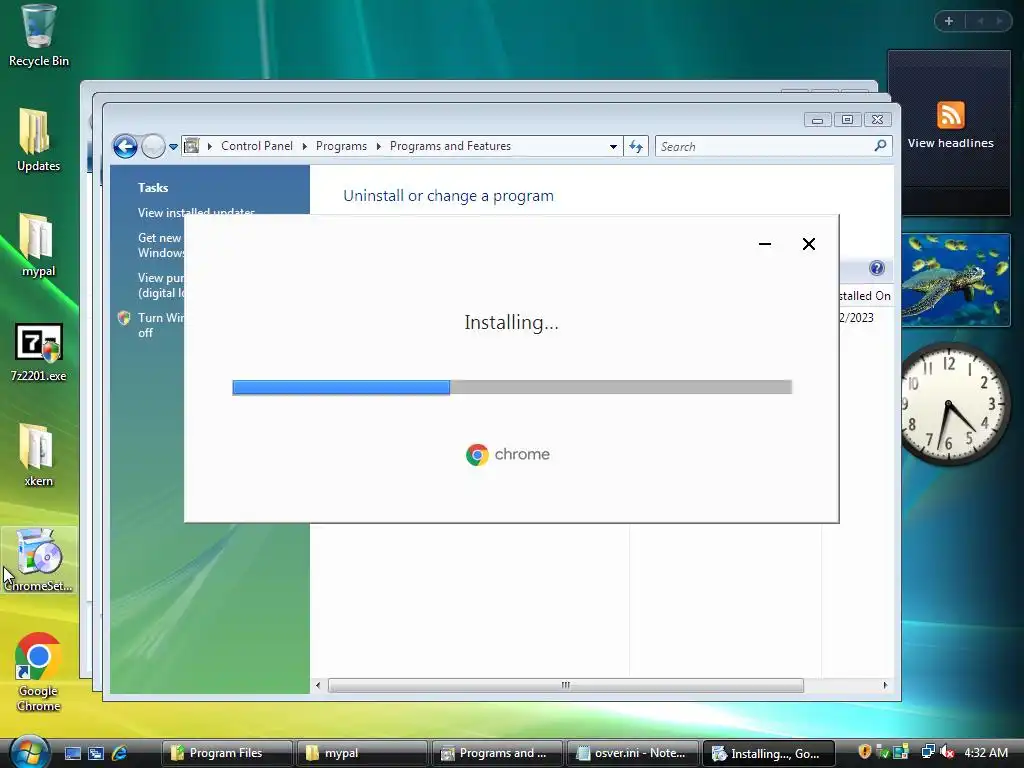Screen dimensions: 1024x768
Task: Close the Chrome installer dialog
Action: (808, 244)
